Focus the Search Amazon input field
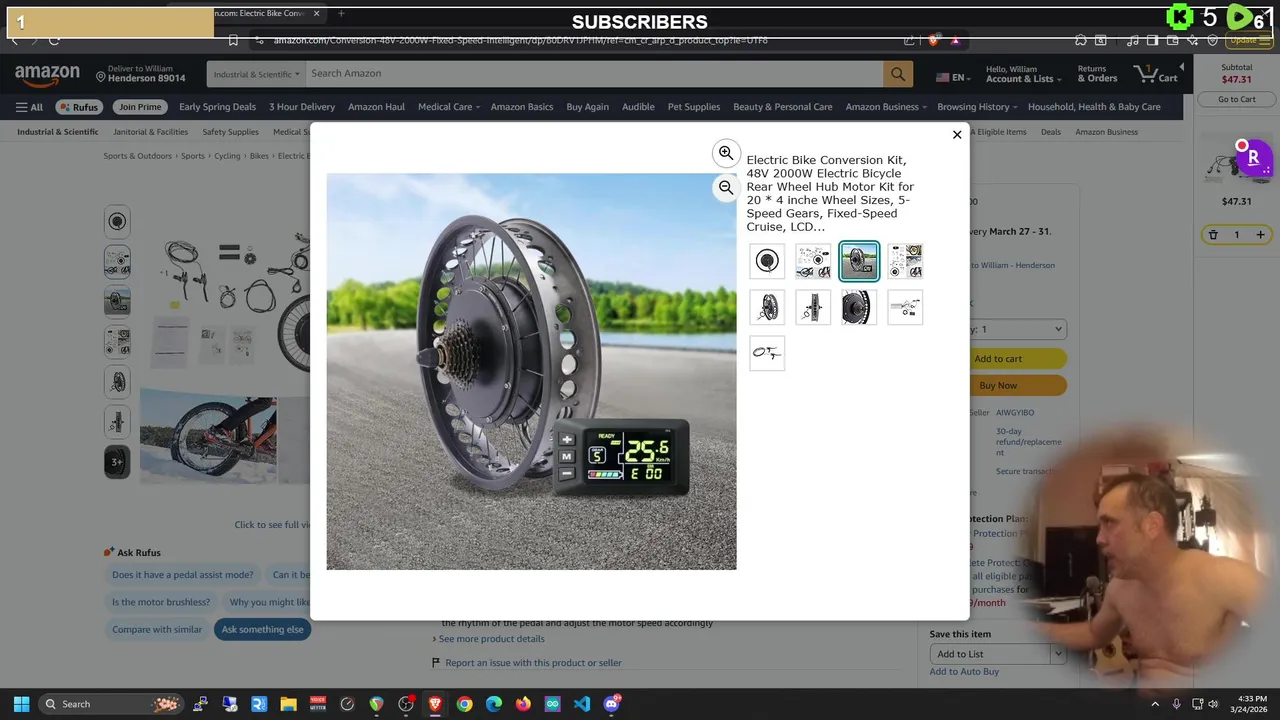The height and width of the screenshot is (720, 1280). tap(594, 74)
